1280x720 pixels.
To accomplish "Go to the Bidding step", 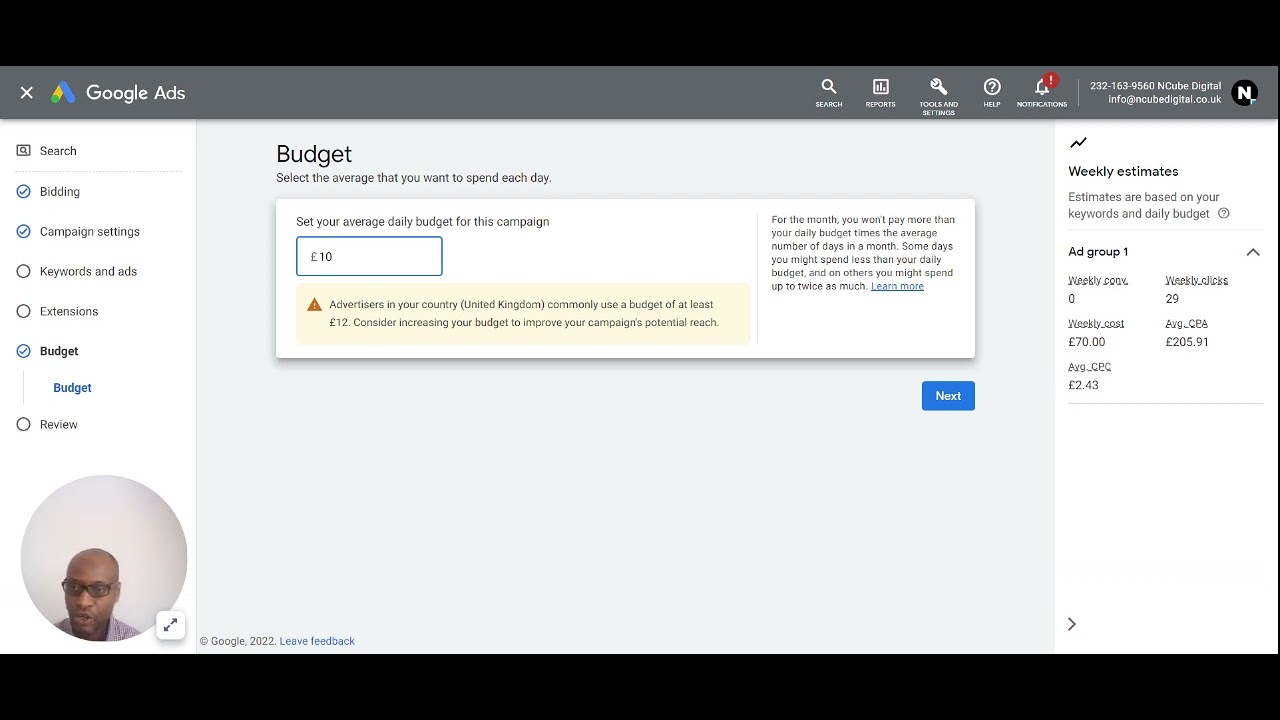I will (60, 191).
